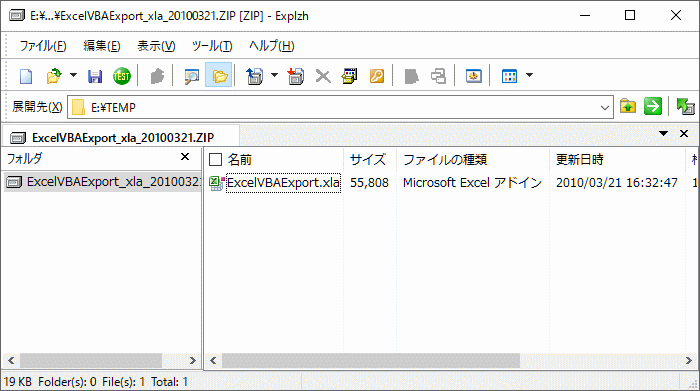The width and height of the screenshot is (700, 391).
Task: Click the green arrow extract-to button
Action: pyautogui.click(x=653, y=107)
